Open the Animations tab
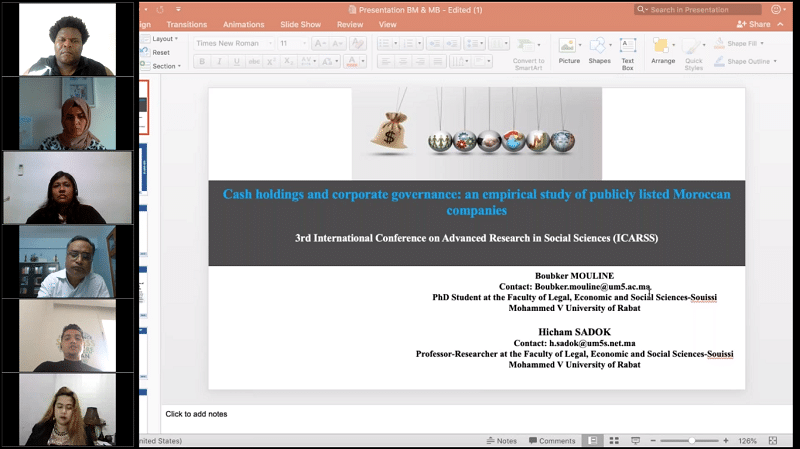Screen dimensions: 800x449 (x=243, y=24)
